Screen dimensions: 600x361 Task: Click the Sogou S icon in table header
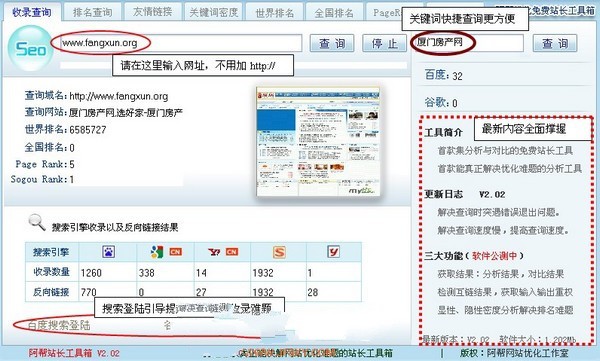tap(279, 252)
